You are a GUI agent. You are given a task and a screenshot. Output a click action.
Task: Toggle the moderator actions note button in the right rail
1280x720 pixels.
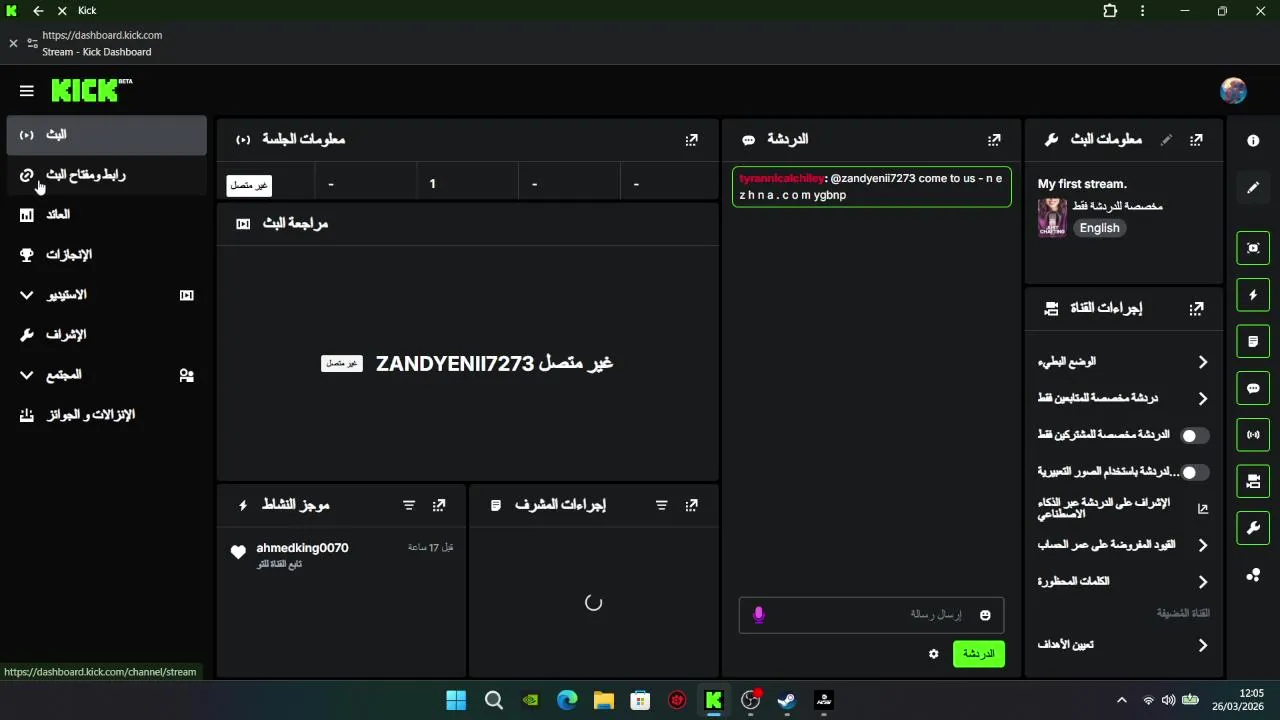(x=1253, y=341)
